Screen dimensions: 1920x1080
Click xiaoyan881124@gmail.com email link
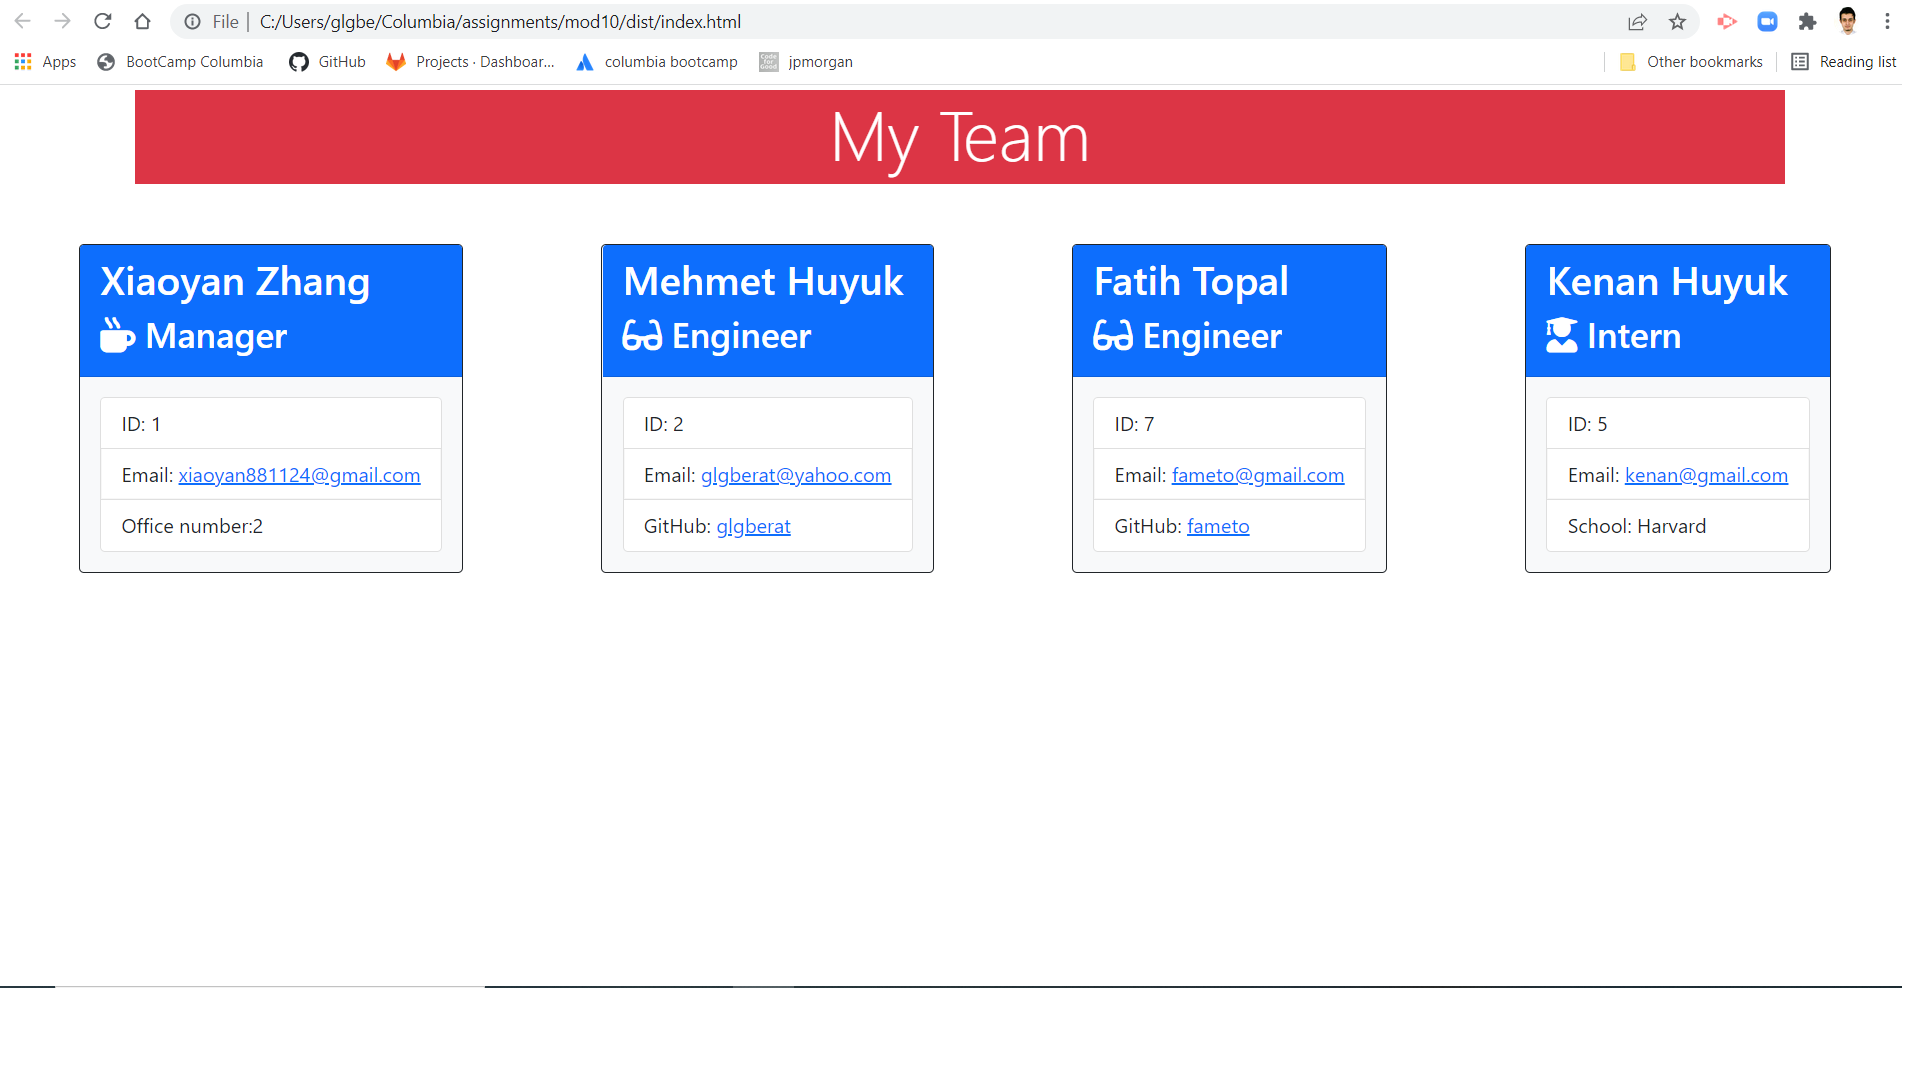tap(299, 476)
